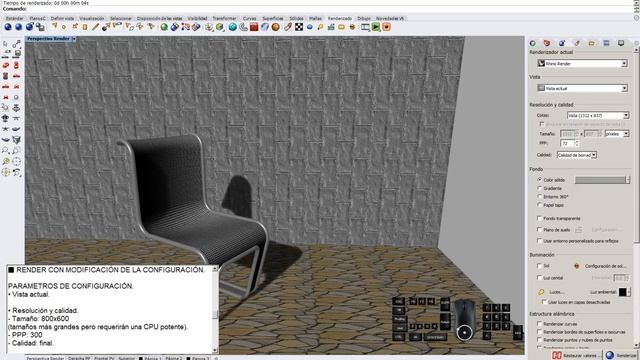Open the píxeles units dropdown
The width and height of the screenshot is (640, 360).
point(617,134)
